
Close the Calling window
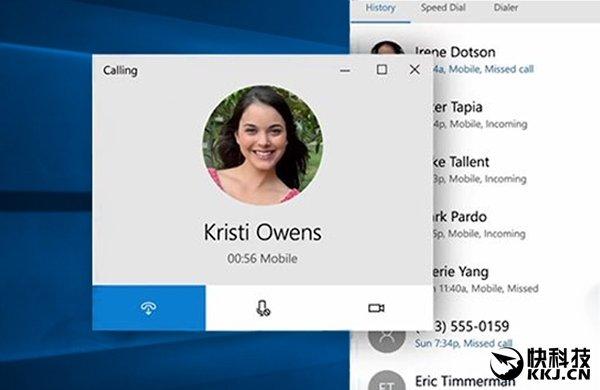point(414,70)
